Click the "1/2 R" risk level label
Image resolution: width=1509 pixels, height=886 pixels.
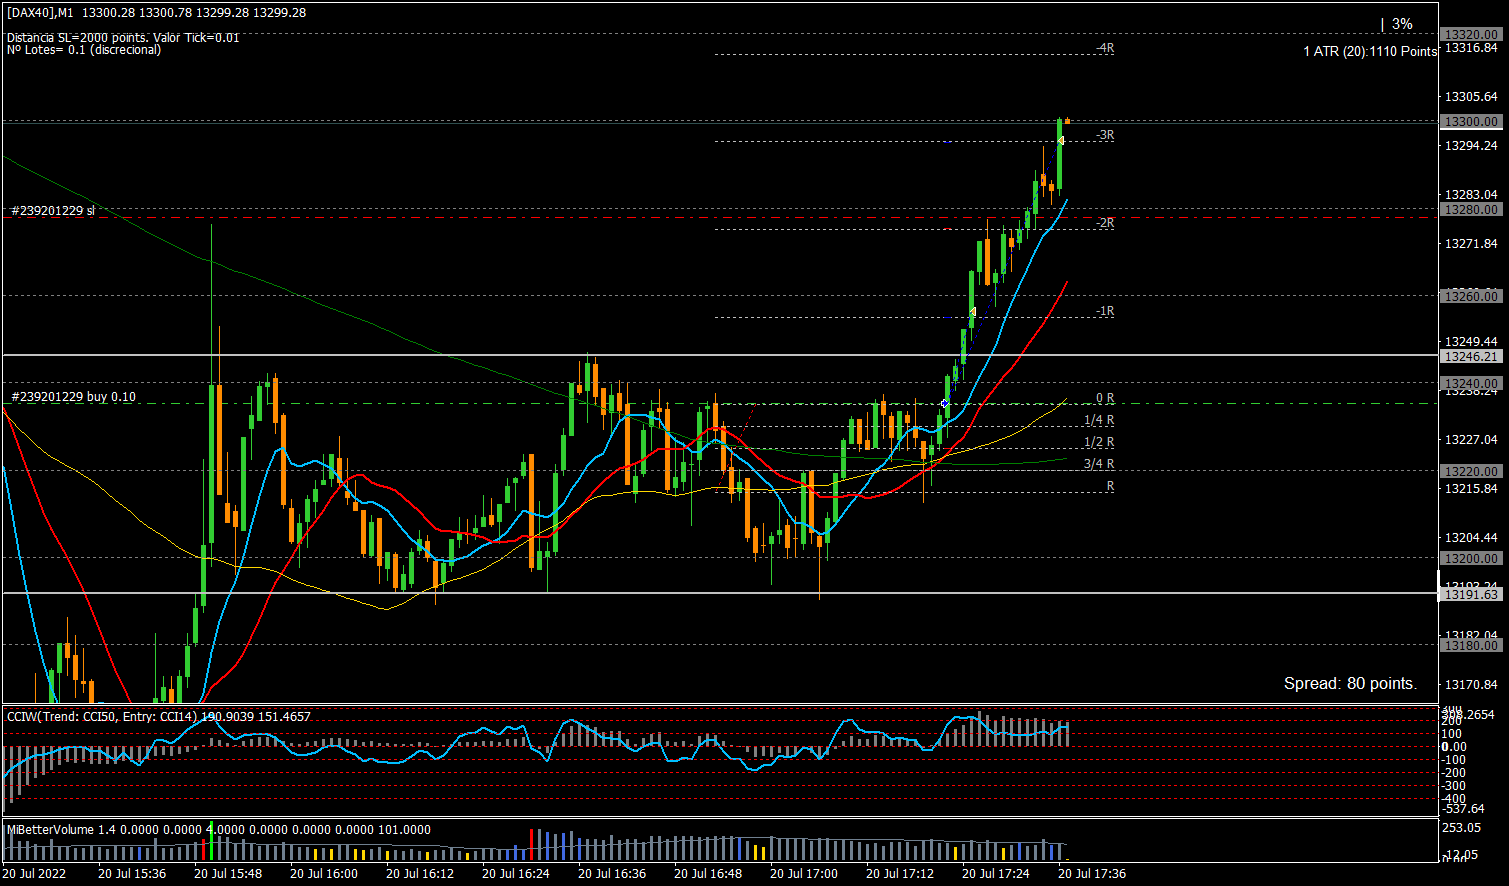pos(1099,442)
